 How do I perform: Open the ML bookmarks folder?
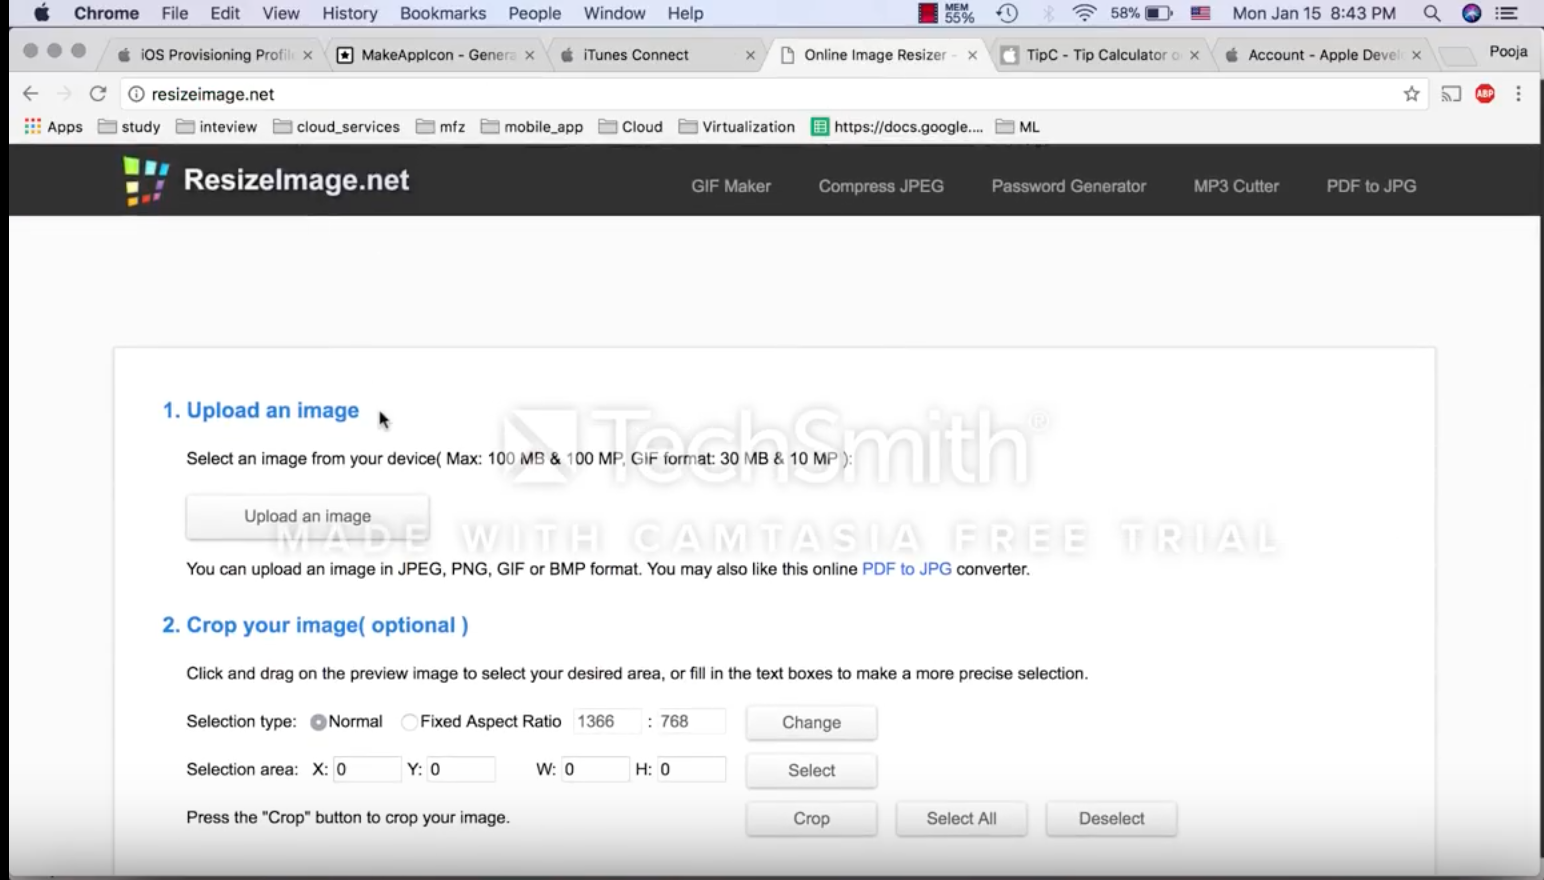click(1018, 127)
